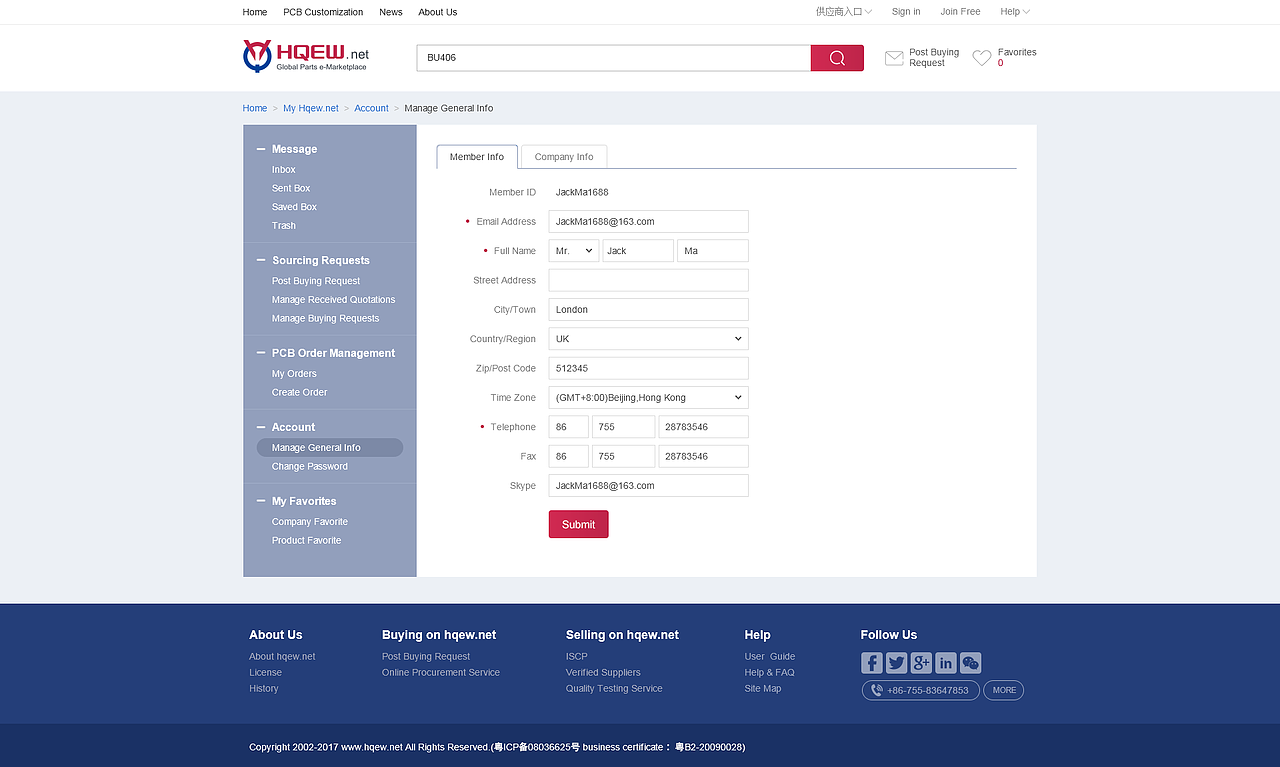Screen dimensions: 1280x767
Task: Open Company Favorite in the sidebar
Action: point(310,522)
